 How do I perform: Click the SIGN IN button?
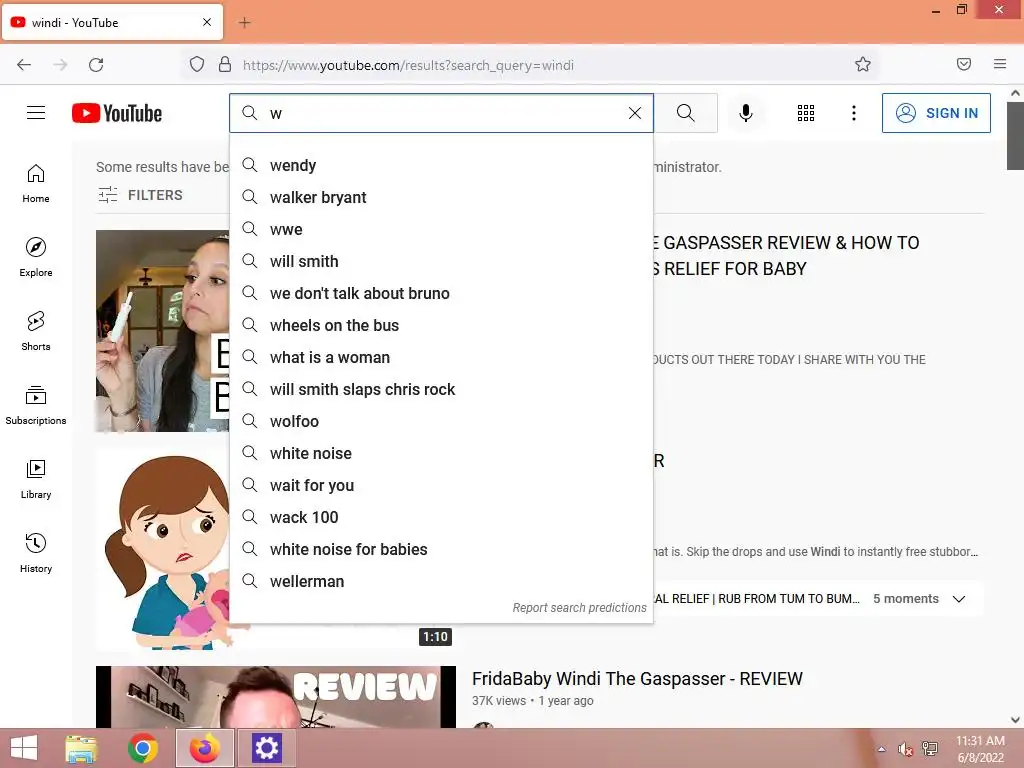click(x=936, y=113)
